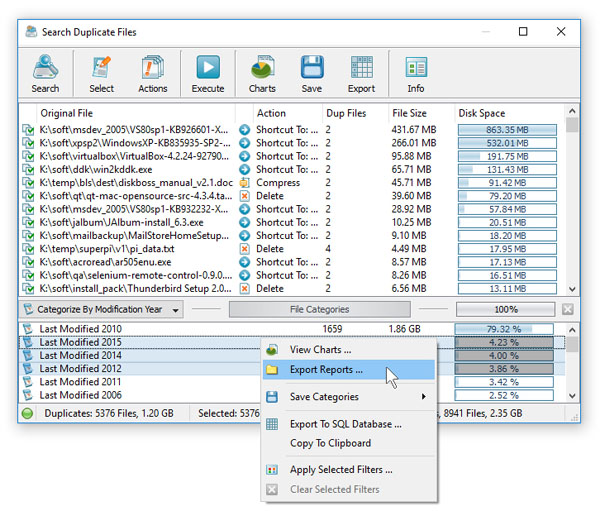Click the Search Duplicate Files title icon

[31, 32]
